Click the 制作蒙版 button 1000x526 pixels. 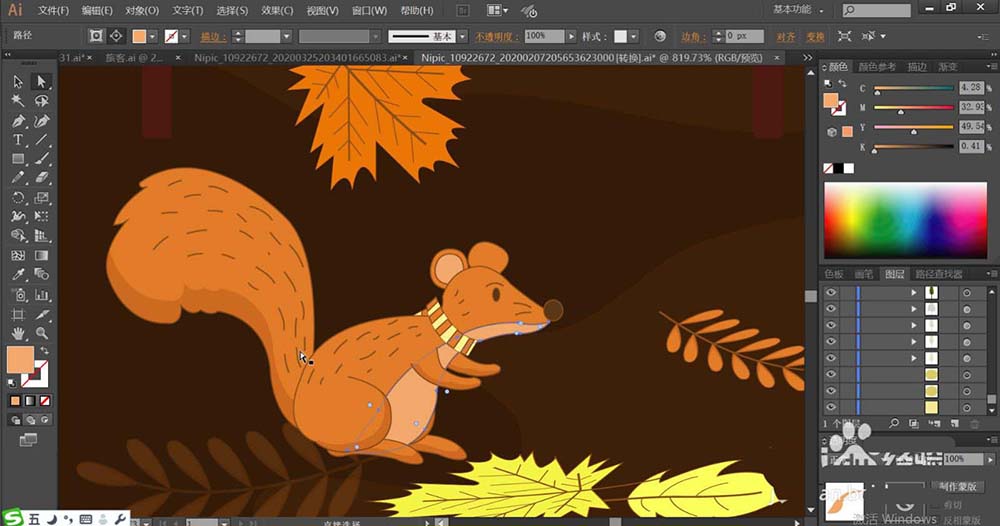(957, 486)
